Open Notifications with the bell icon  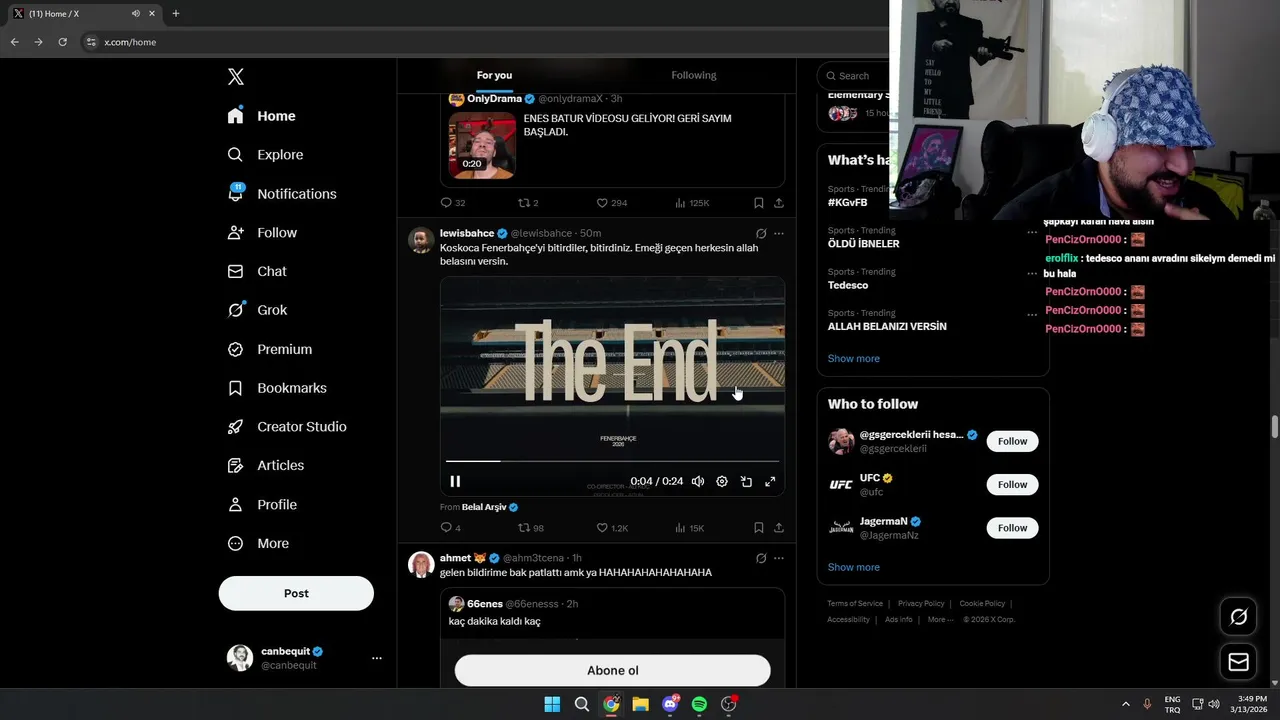click(282, 194)
